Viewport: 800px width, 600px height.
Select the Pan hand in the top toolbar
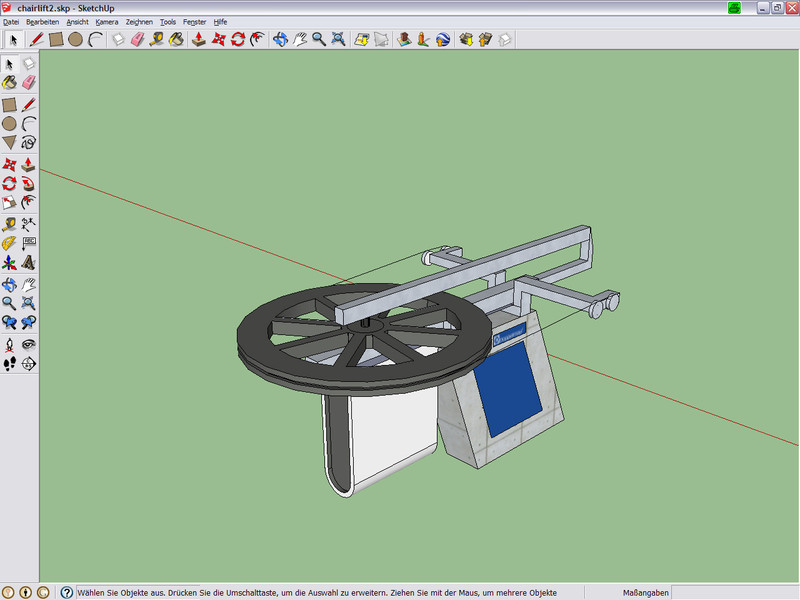click(x=299, y=39)
